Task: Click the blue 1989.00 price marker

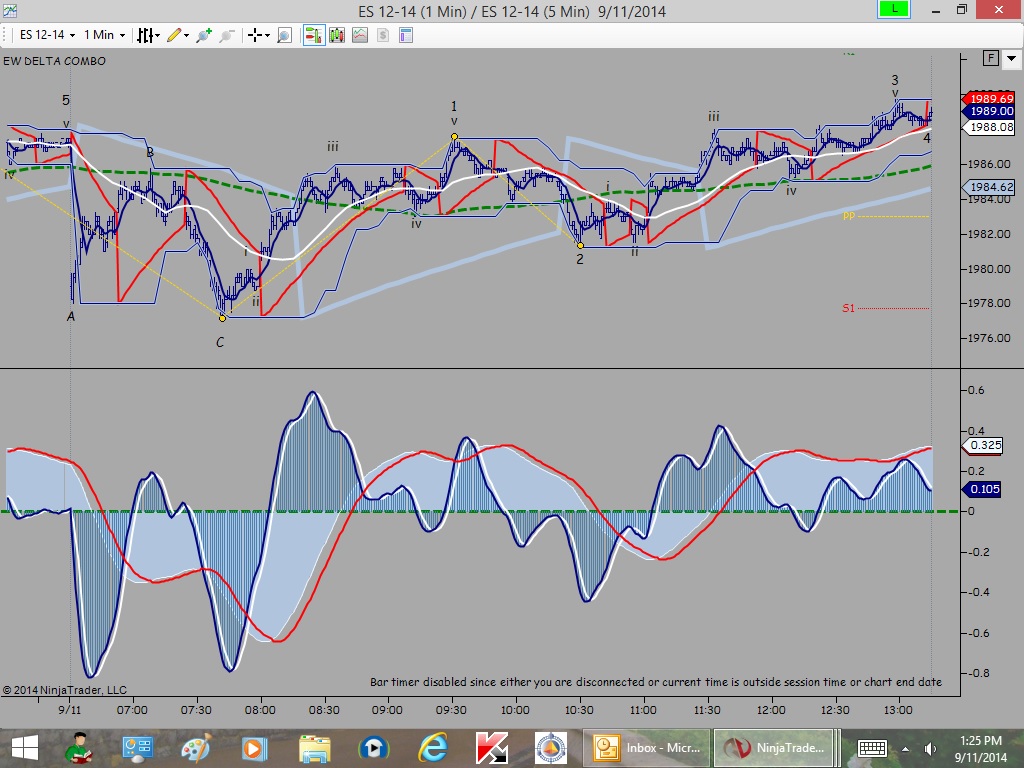Action: 989,111
